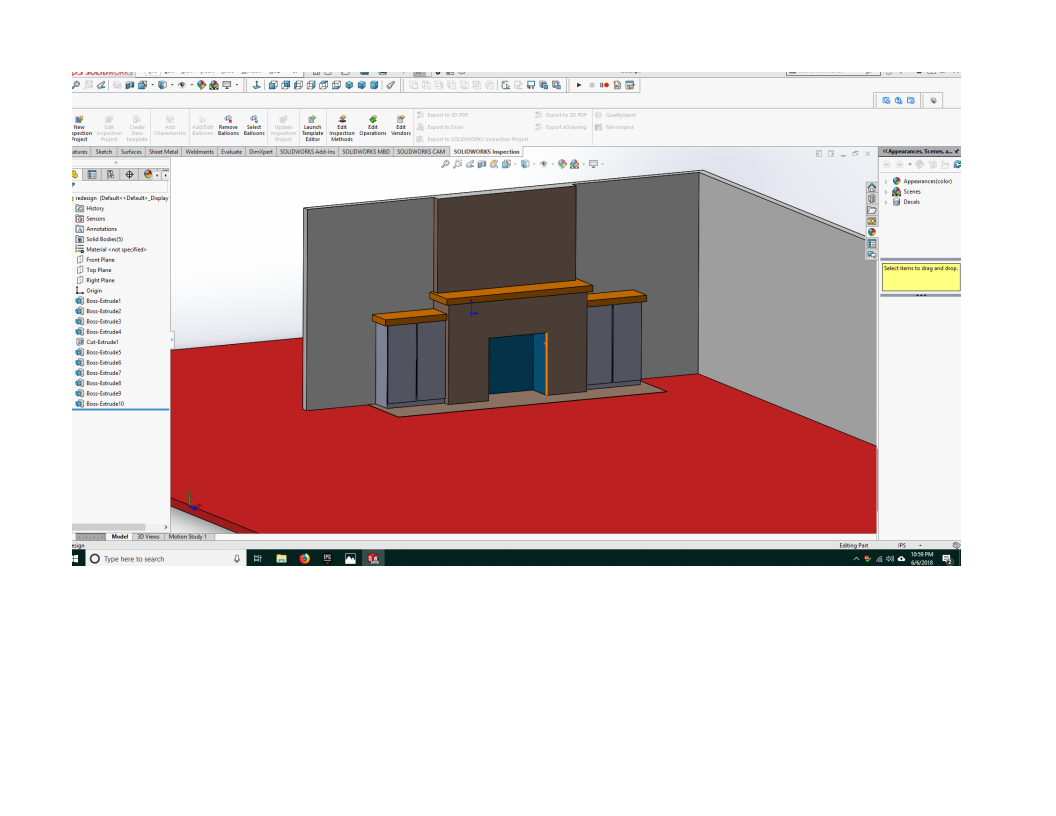Click the Origin item in the tree

click(x=89, y=291)
